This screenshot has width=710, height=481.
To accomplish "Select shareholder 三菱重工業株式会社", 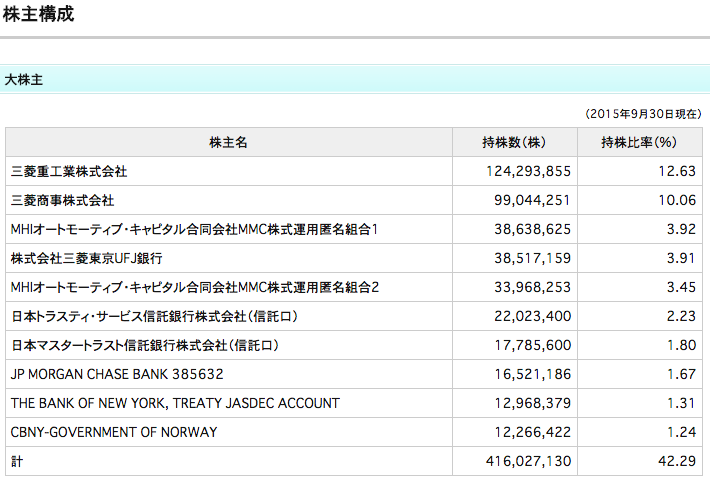I will tap(69, 172).
